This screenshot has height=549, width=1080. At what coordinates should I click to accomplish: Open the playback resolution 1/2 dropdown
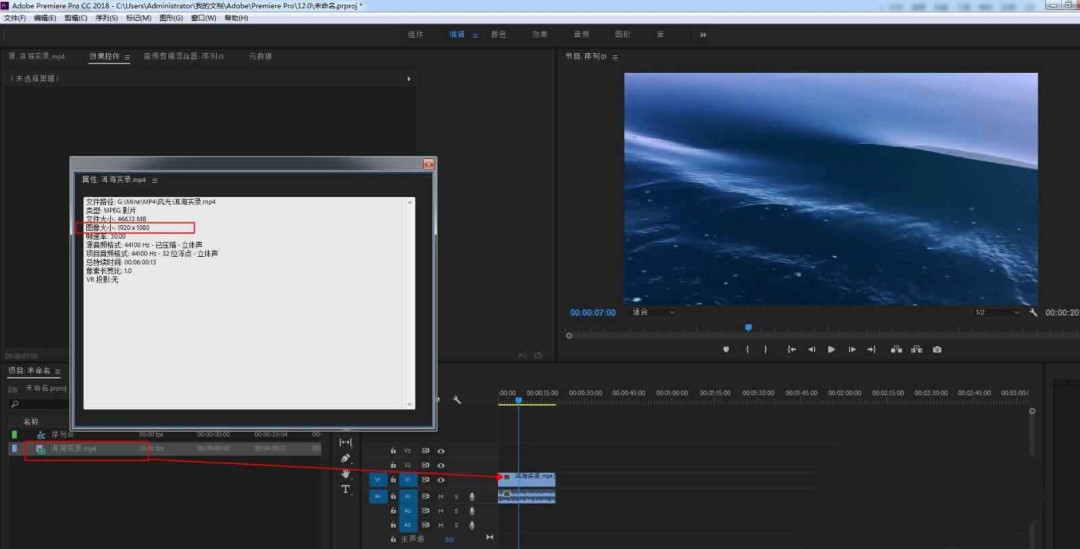997,312
